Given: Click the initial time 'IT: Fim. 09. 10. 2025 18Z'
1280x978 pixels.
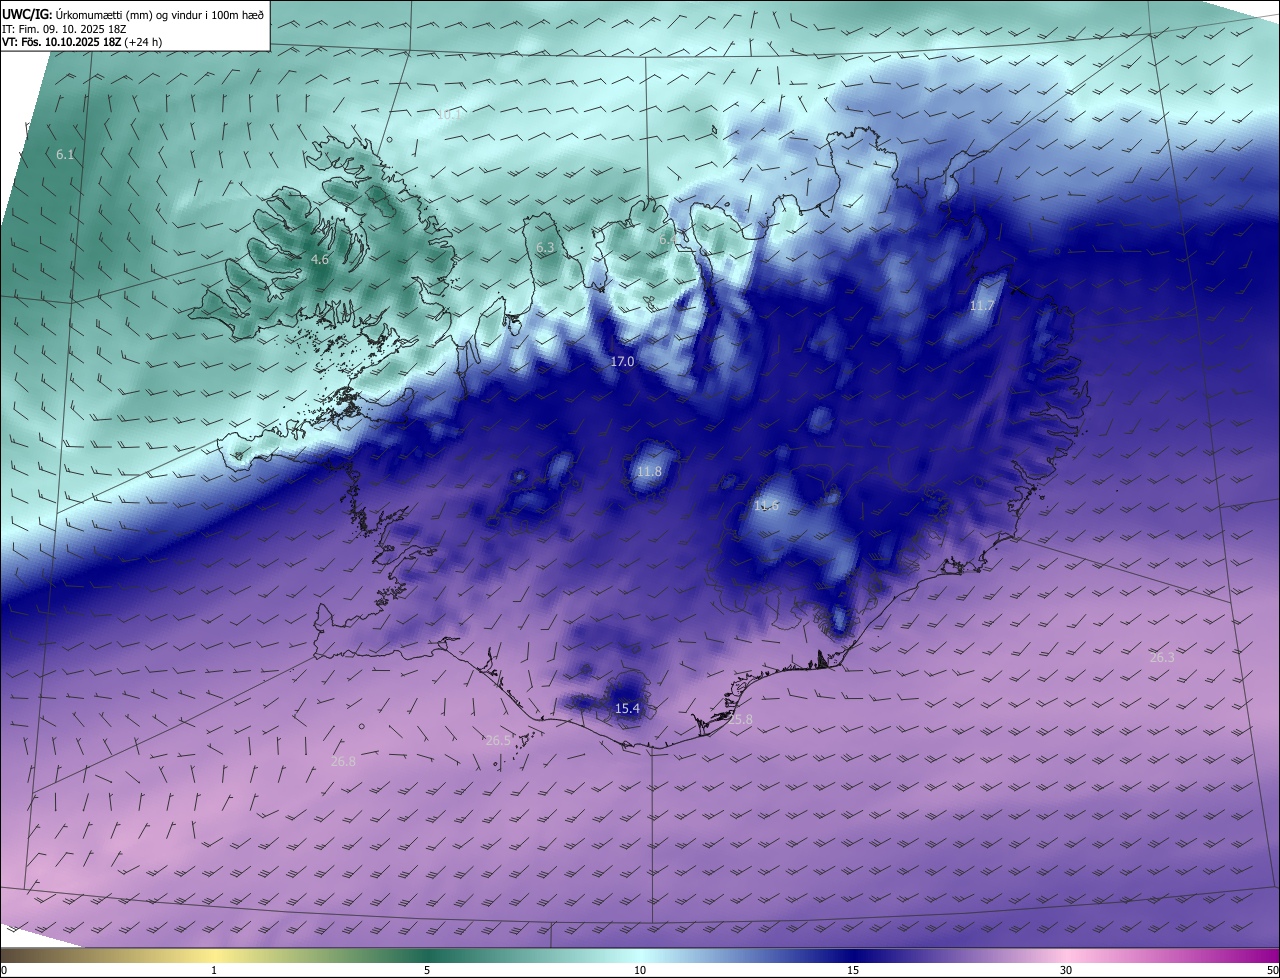Looking at the screenshot, I should click(64, 28).
